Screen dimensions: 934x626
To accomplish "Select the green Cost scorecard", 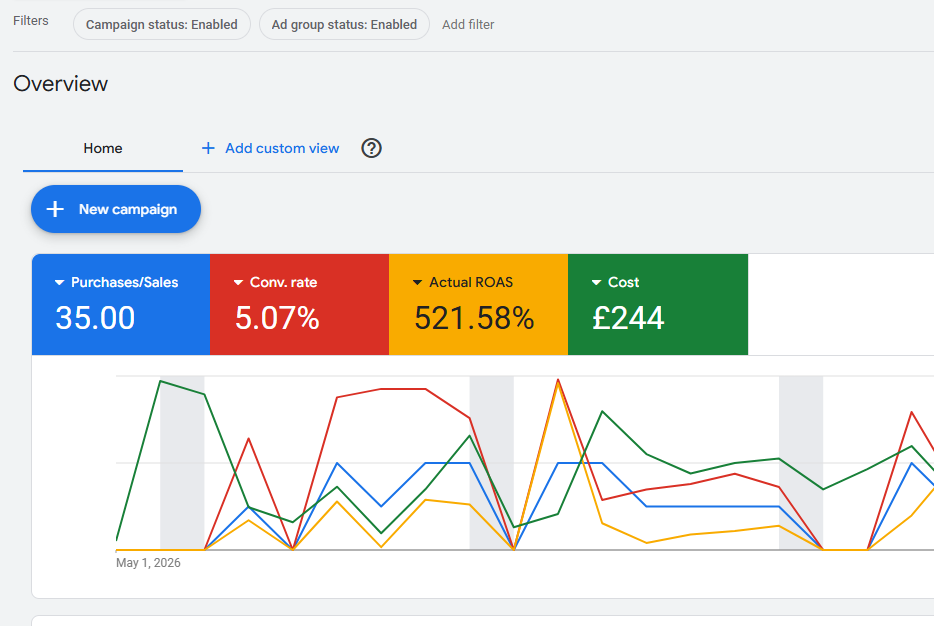I will coord(658,304).
